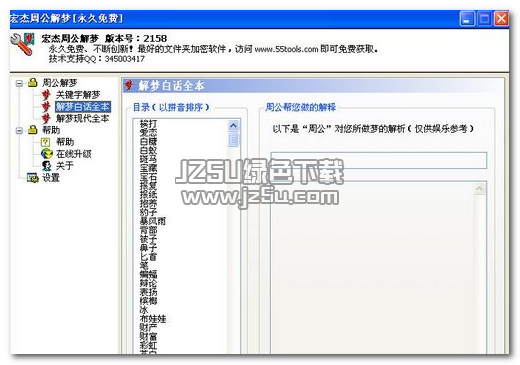Click the empty dream title field
This screenshot has width=520, height=365.
(x=379, y=160)
